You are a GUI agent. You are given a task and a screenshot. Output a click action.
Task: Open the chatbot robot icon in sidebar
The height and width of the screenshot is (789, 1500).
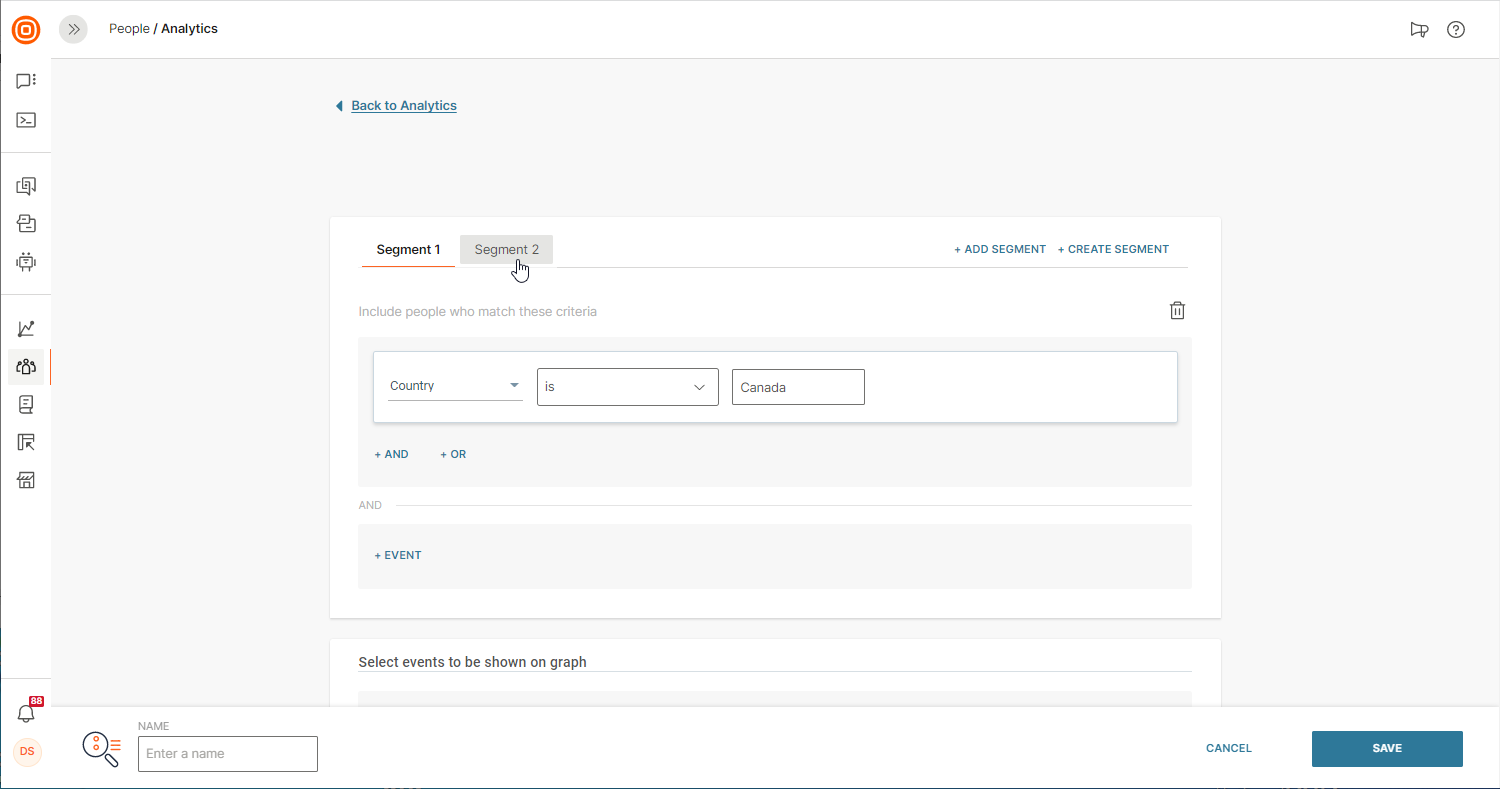(x=26, y=262)
